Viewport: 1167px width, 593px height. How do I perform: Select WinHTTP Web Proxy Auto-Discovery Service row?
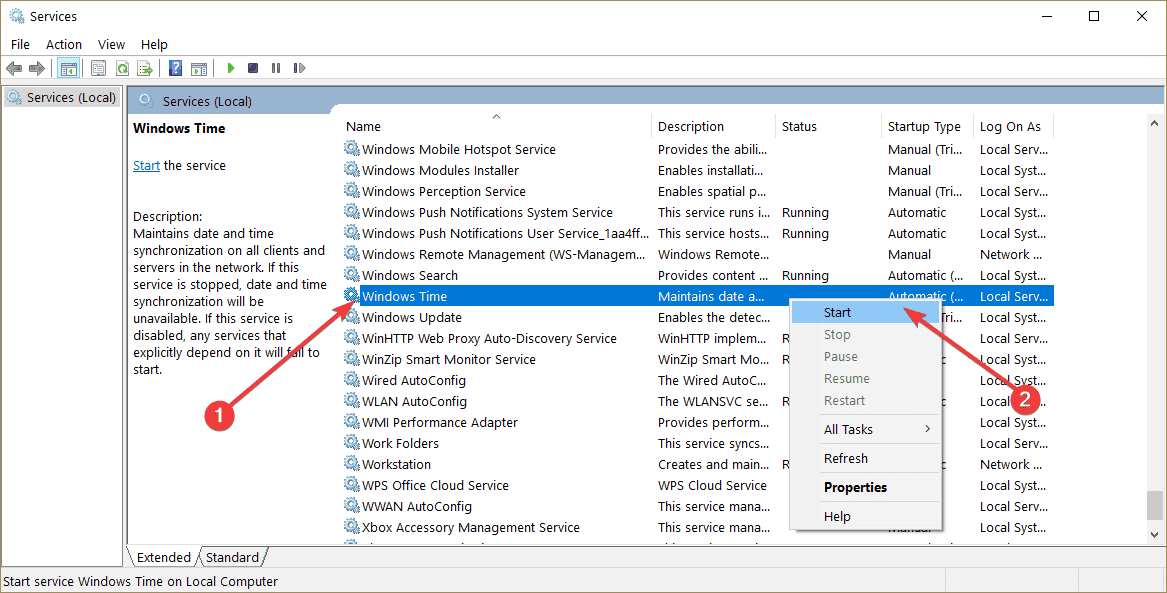pyautogui.click(x=698, y=338)
